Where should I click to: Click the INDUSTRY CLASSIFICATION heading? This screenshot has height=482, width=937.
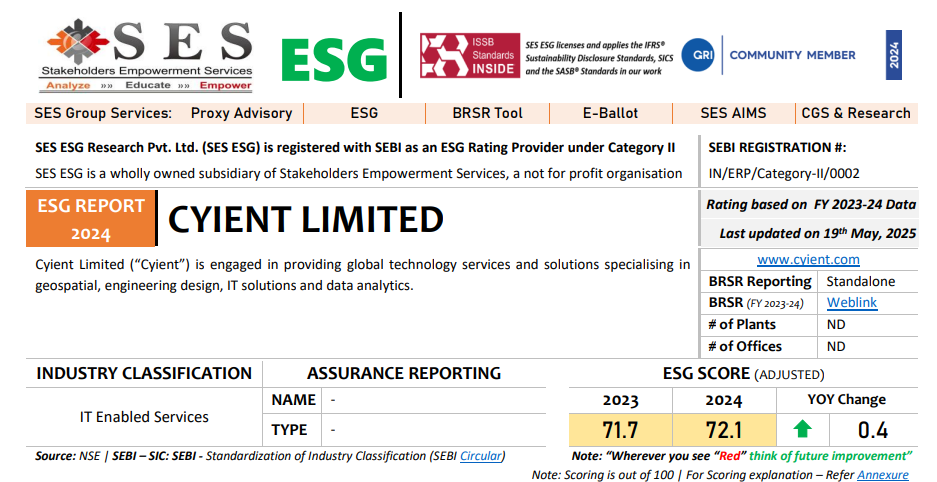tap(144, 373)
